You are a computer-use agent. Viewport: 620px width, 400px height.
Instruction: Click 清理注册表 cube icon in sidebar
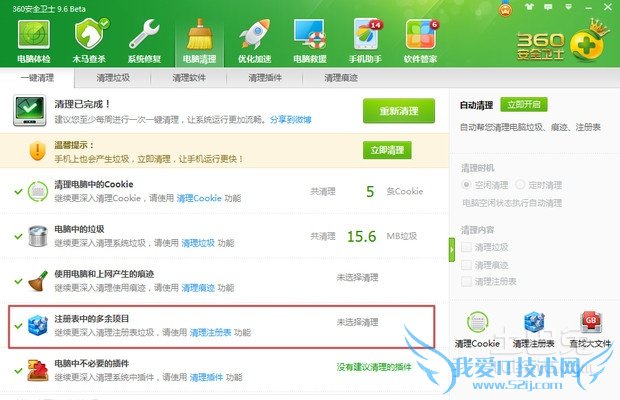coord(534,322)
